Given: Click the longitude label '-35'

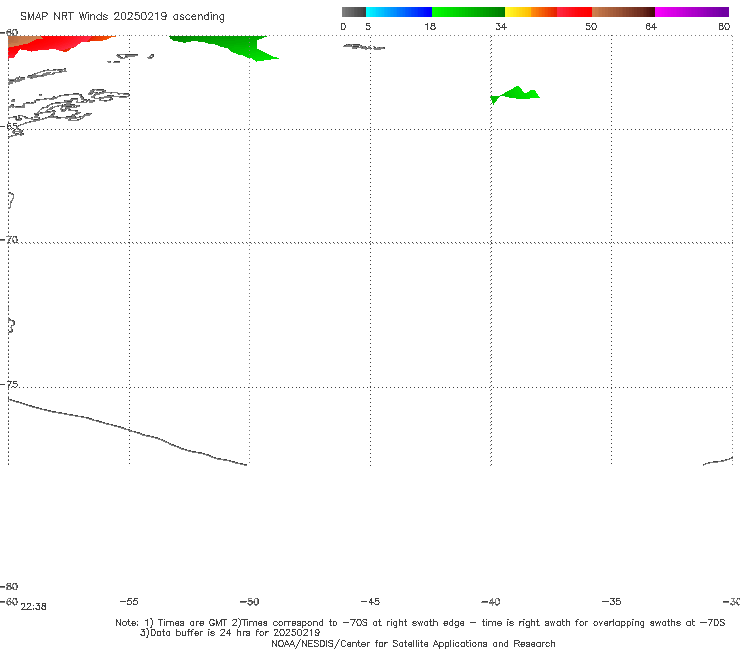Looking at the screenshot, I should (x=612, y=601).
